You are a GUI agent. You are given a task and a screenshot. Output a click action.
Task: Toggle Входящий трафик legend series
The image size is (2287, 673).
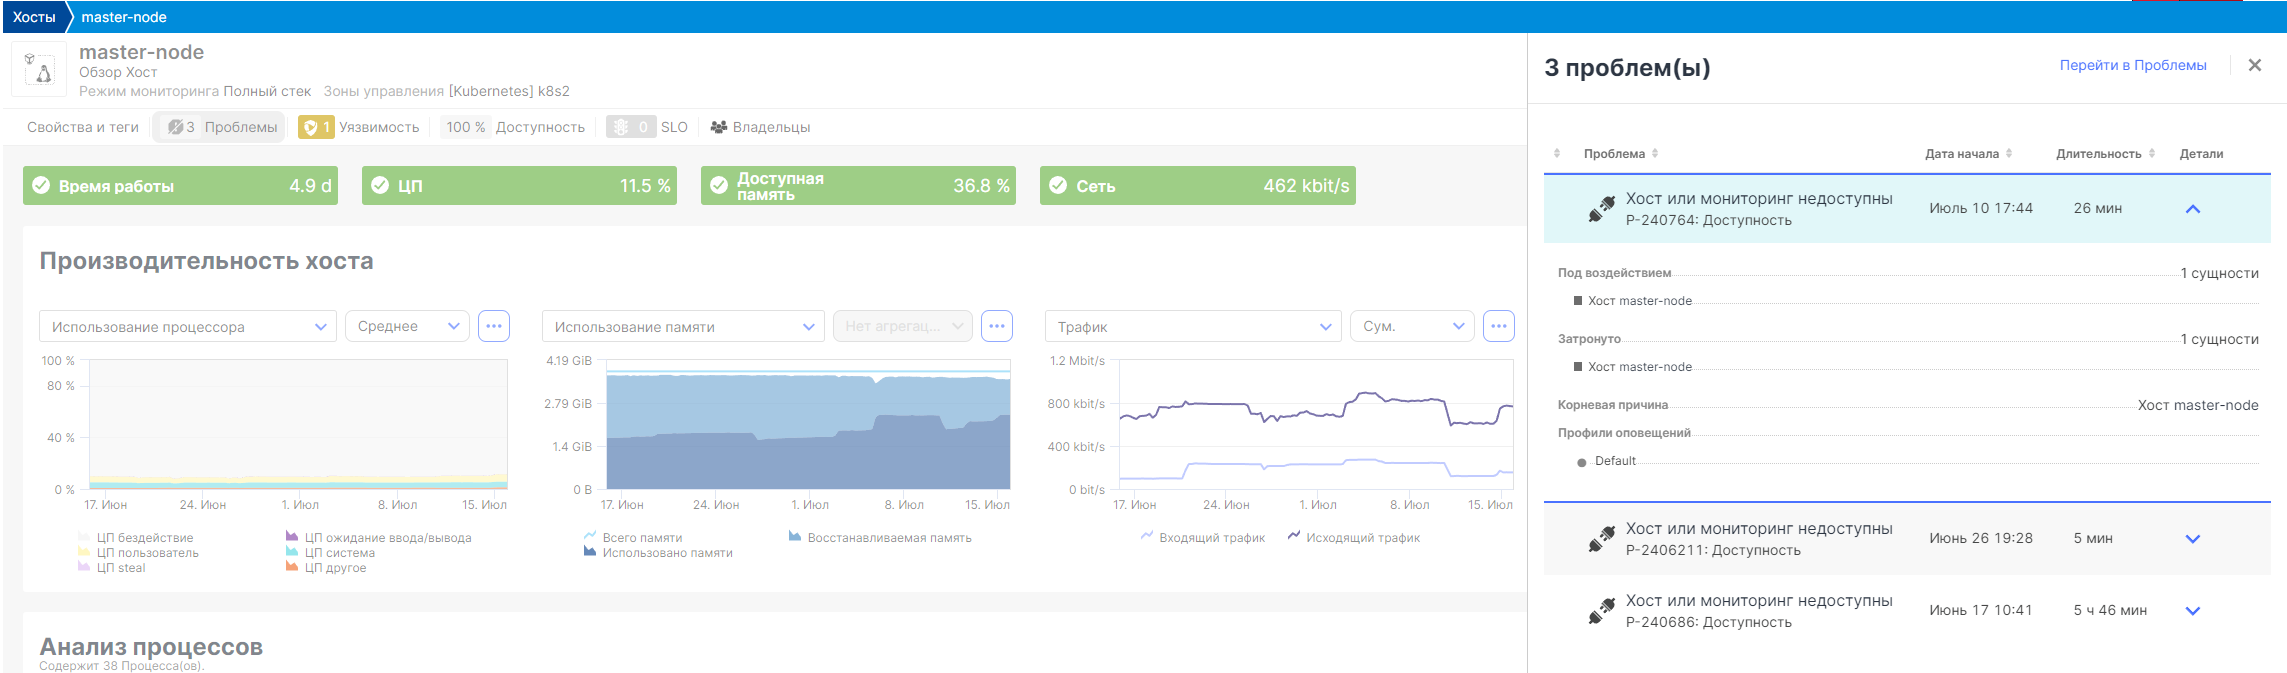click(x=1211, y=538)
